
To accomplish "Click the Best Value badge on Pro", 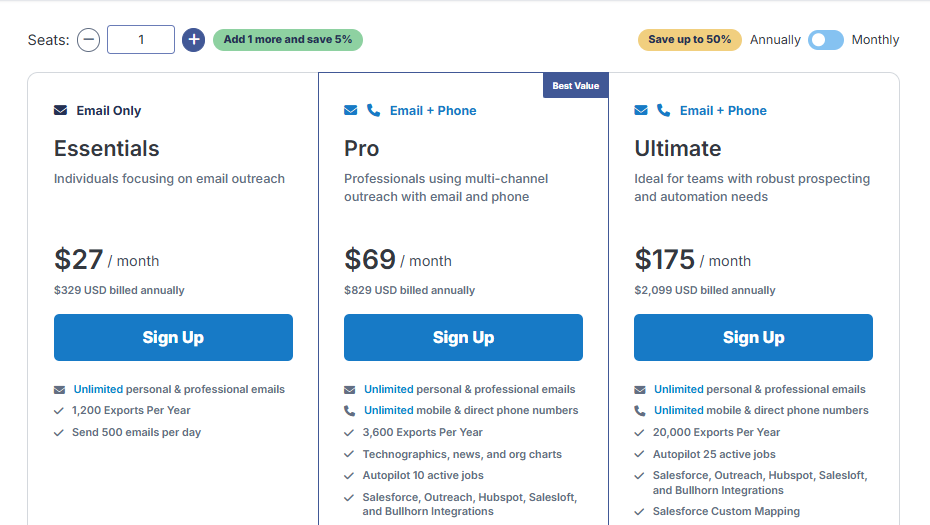I will coord(576,86).
